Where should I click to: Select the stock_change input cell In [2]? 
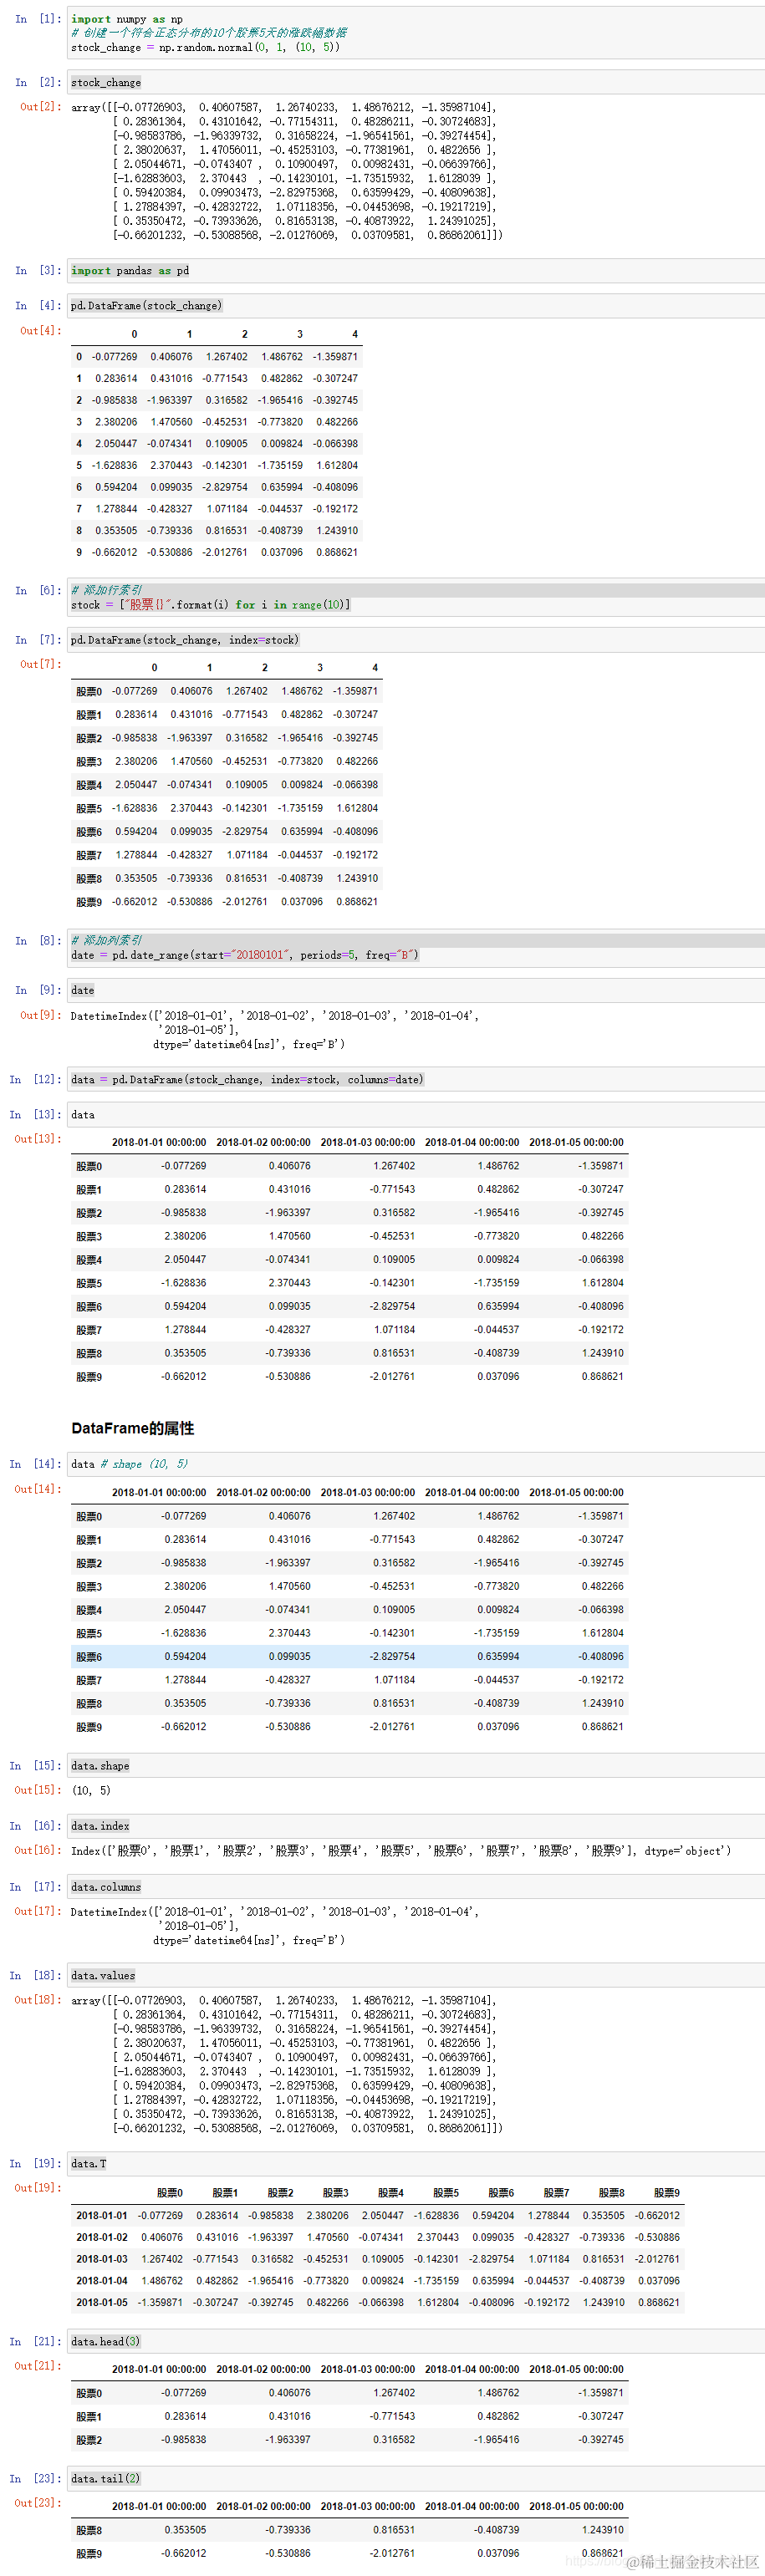416,82
